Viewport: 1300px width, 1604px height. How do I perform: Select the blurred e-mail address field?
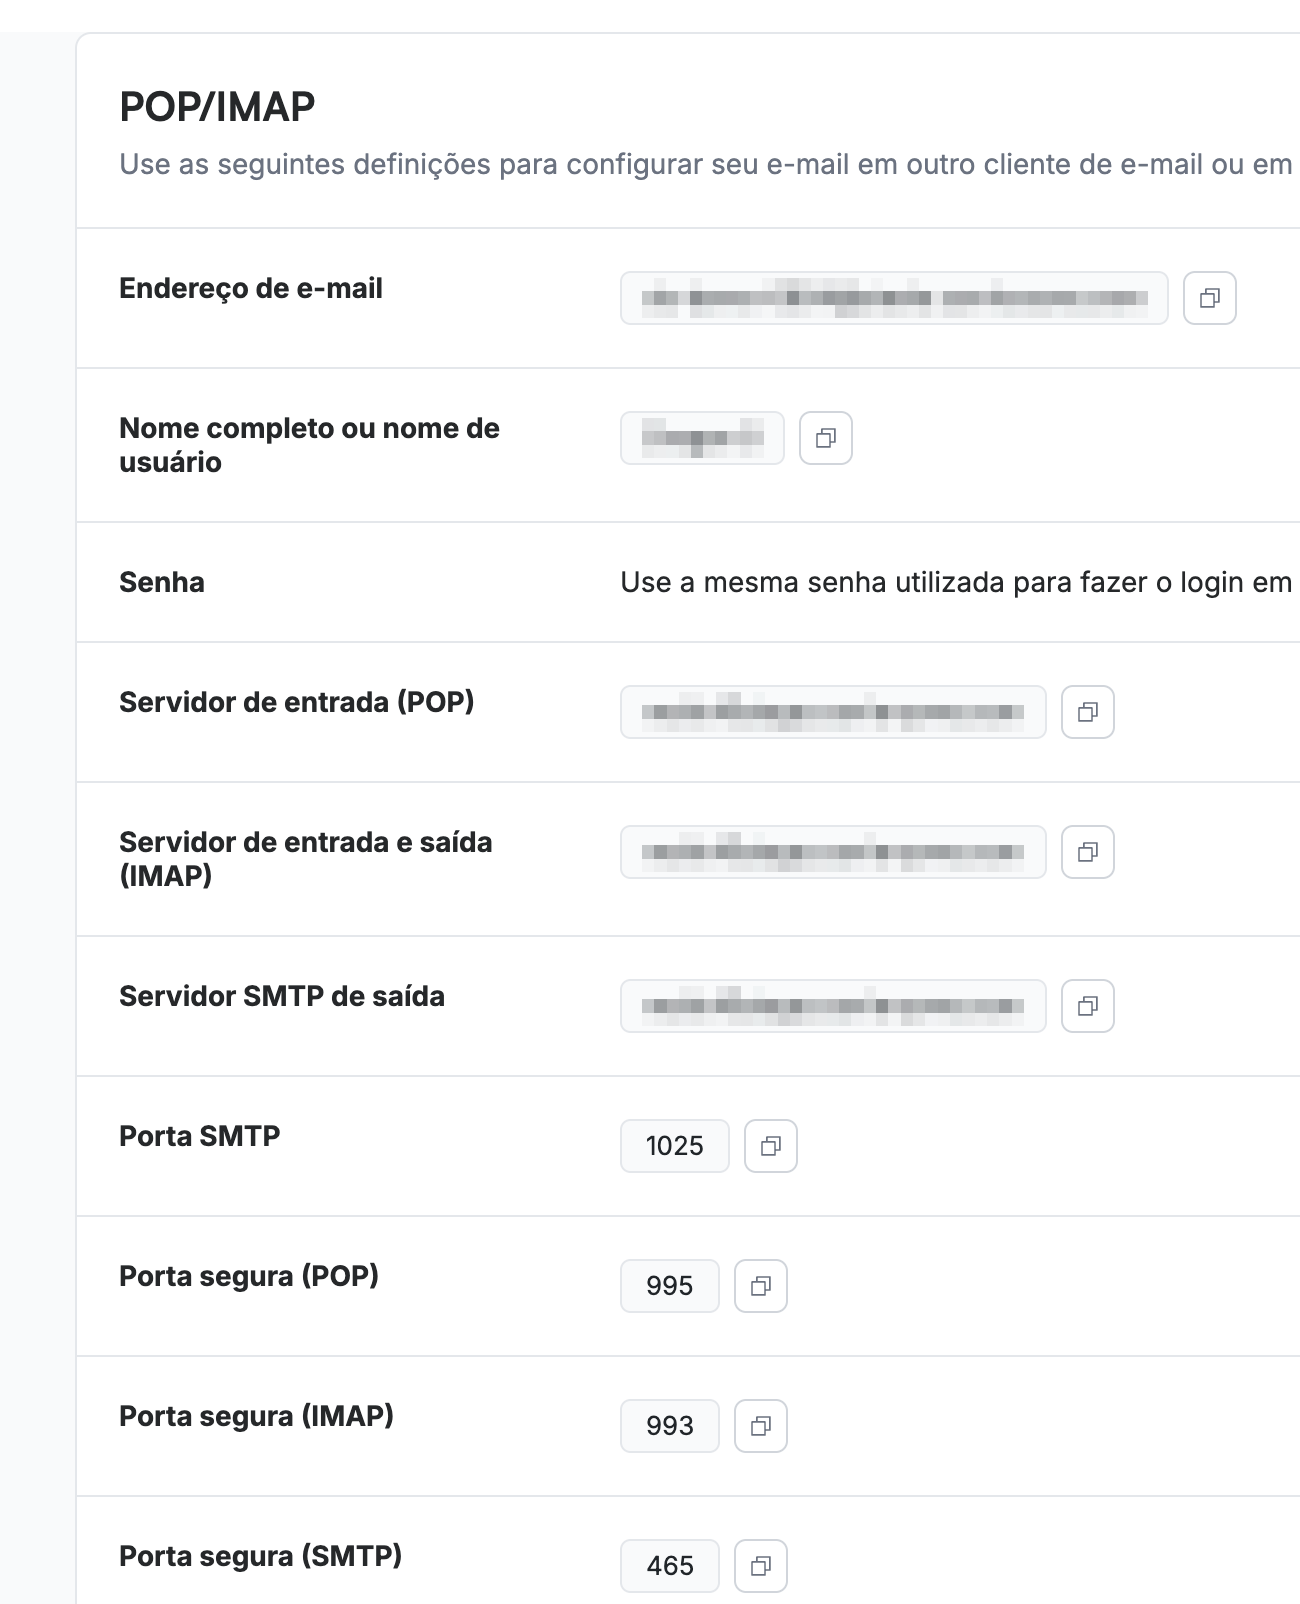click(x=894, y=298)
